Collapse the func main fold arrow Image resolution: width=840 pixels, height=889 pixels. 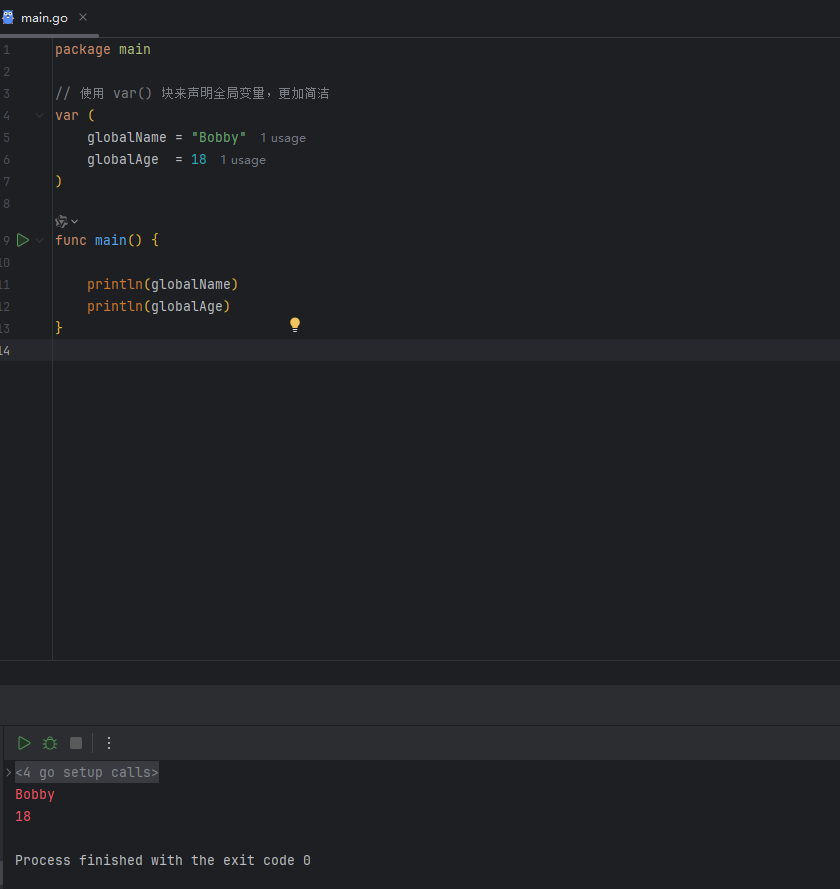[x=40, y=240]
